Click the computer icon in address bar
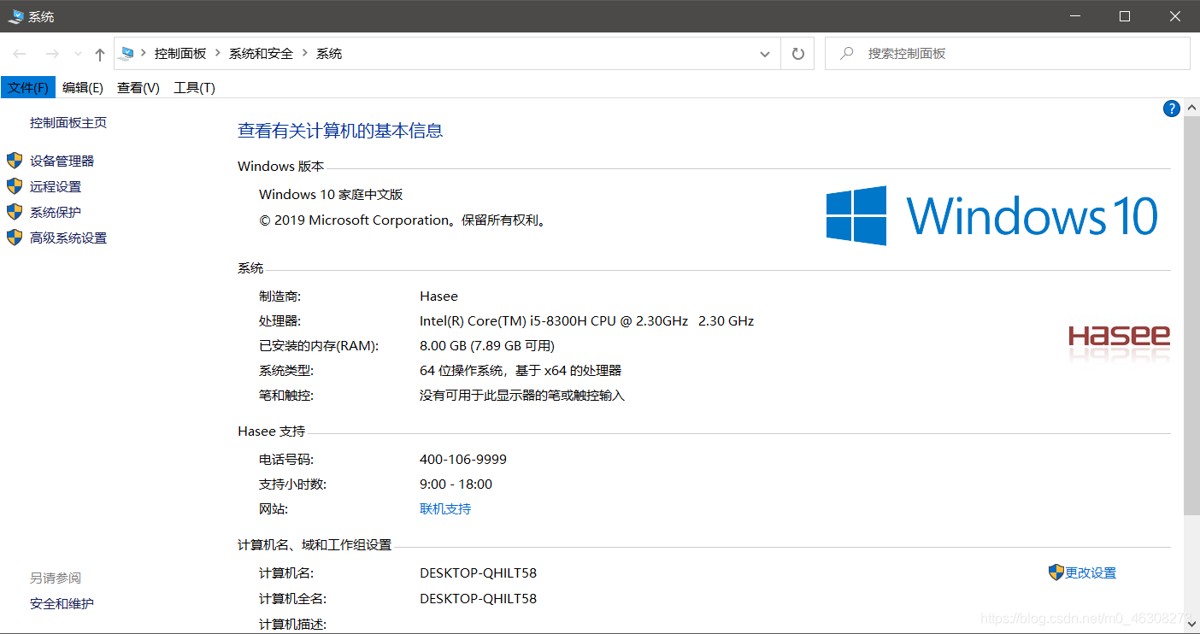This screenshot has height=634, width=1200. [127, 54]
